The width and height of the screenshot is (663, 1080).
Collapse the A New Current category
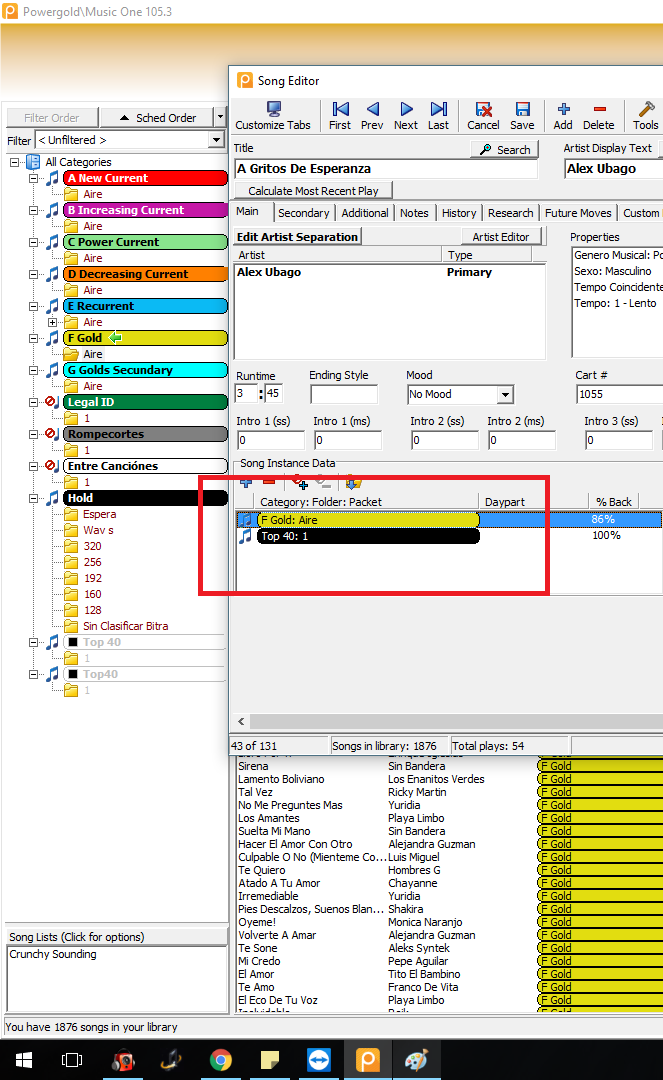[x=33, y=178]
